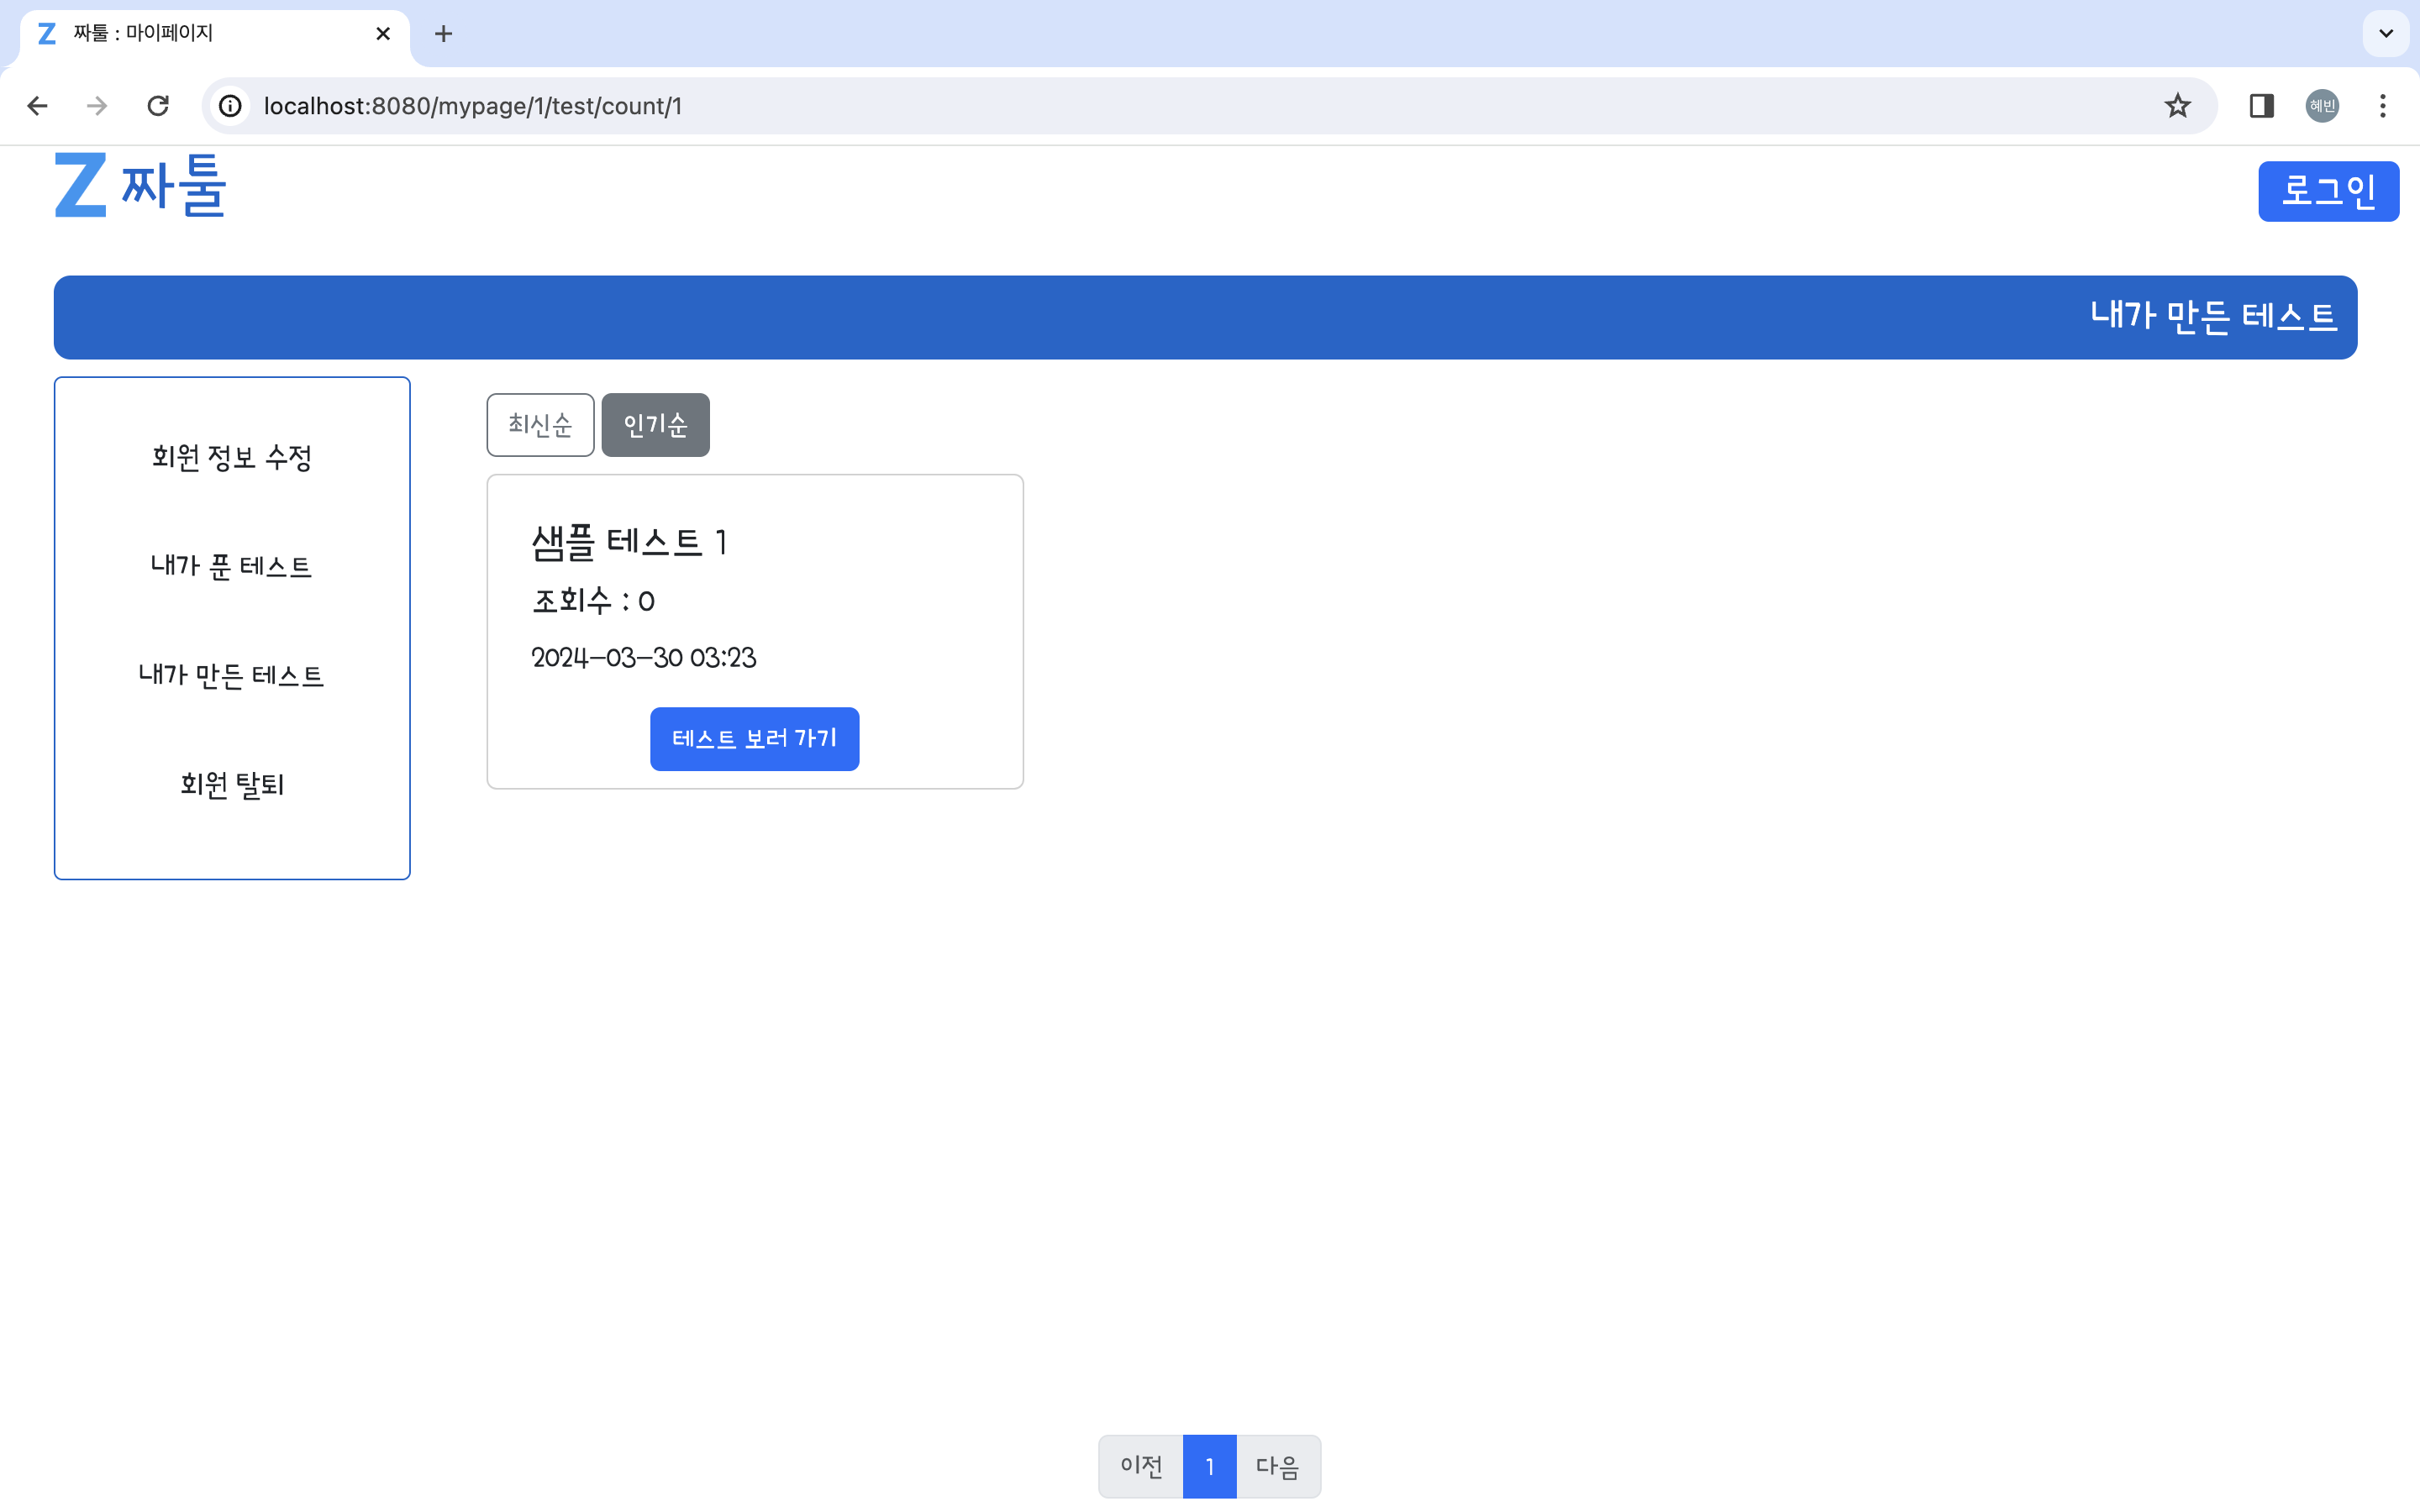Reload the current page
This screenshot has width=2420, height=1512.
158,106
